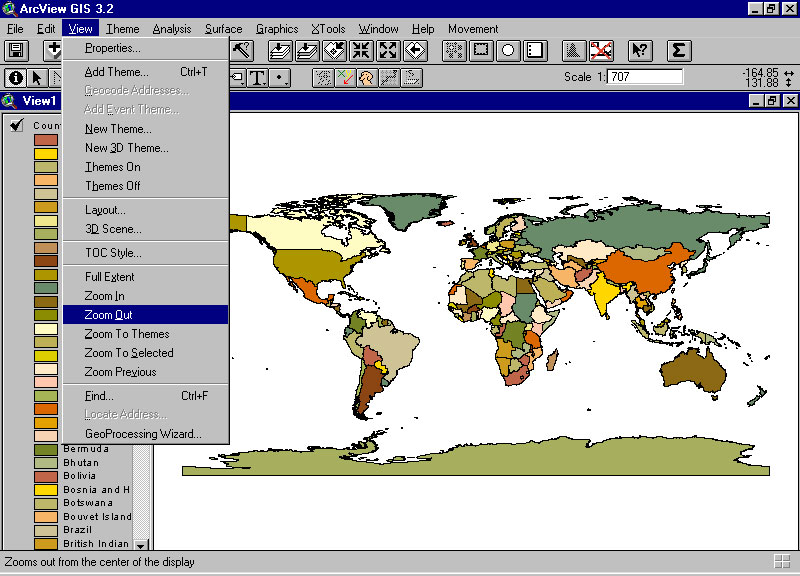The height and width of the screenshot is (576, 800).
Task: Open the Analysis menu
Action: tap(172, 29)
